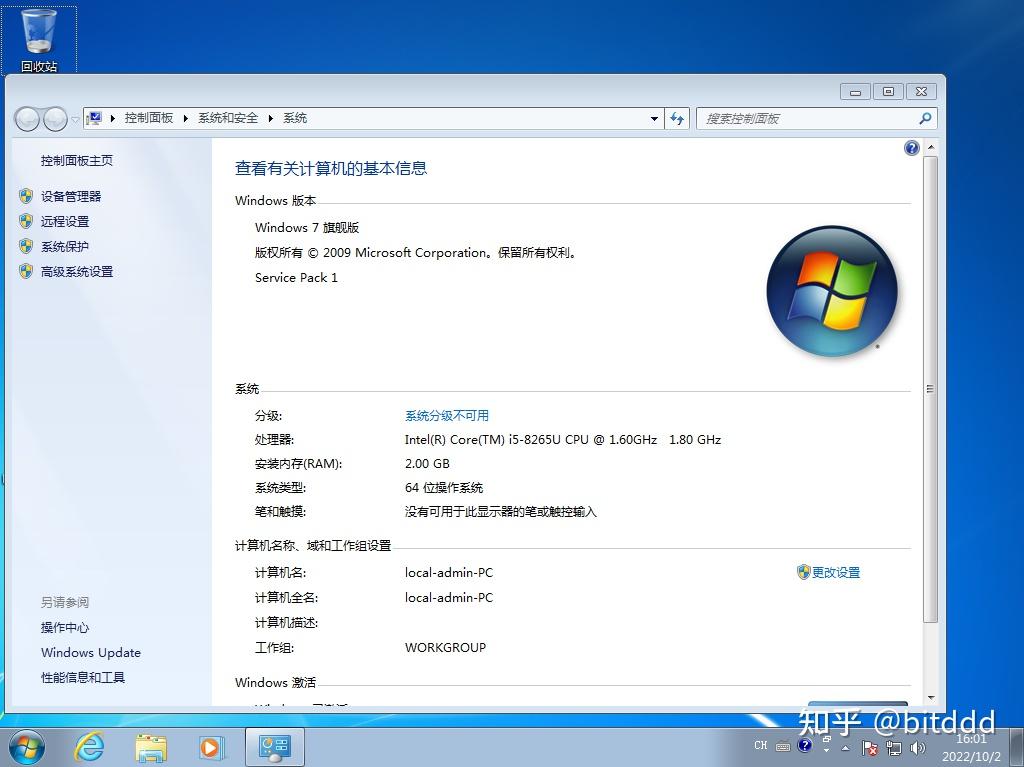Open the Start menu orb
Image resolution: width=1024 pixels, height=767 pixels.
coord(26,747)
